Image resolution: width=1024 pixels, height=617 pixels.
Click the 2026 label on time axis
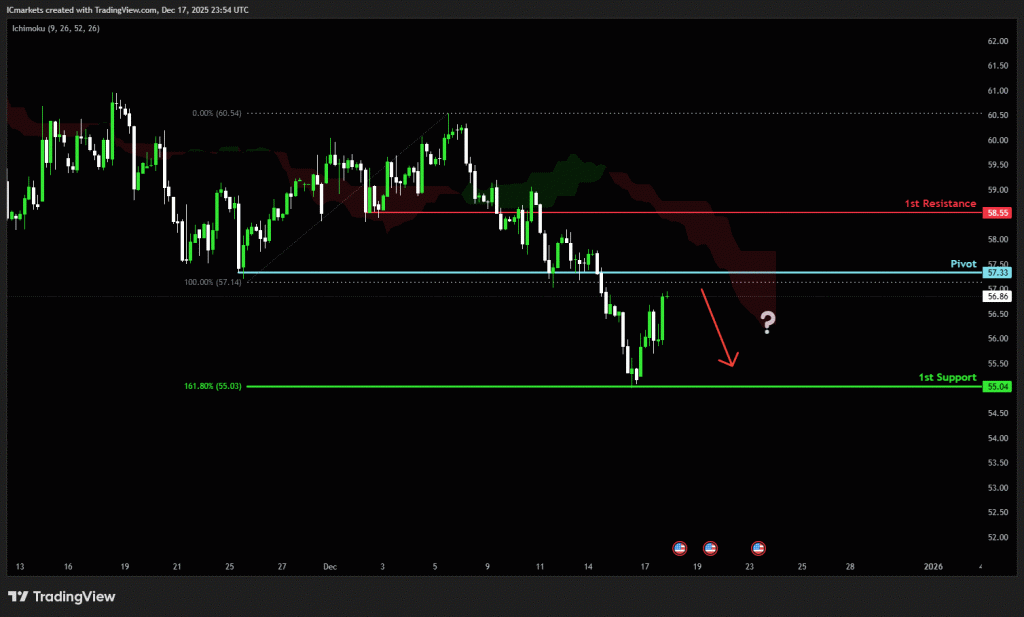pyautogui.click(x=933, y=566)
